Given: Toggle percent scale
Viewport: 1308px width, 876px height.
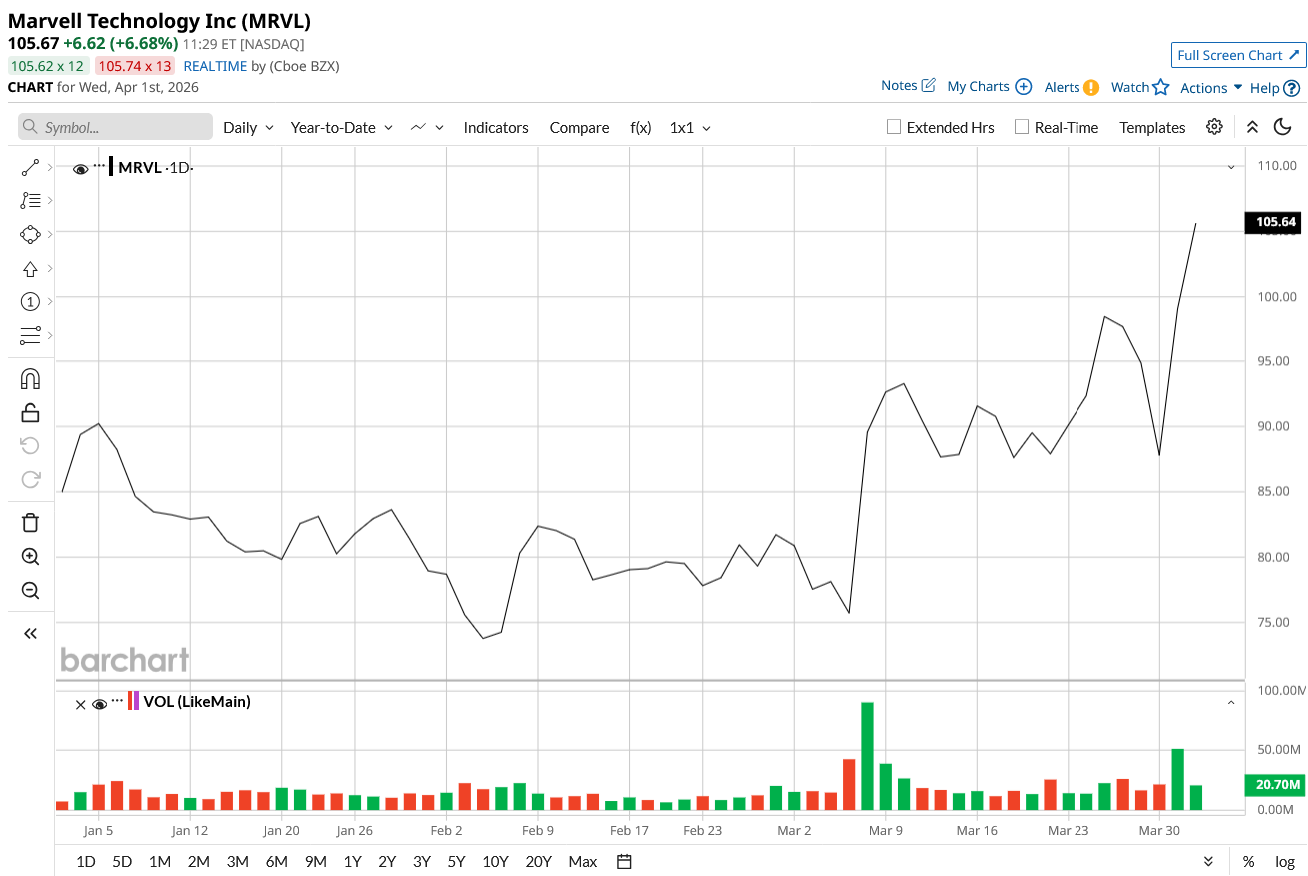Looking at the screenshot, I should pos(1248,861).
